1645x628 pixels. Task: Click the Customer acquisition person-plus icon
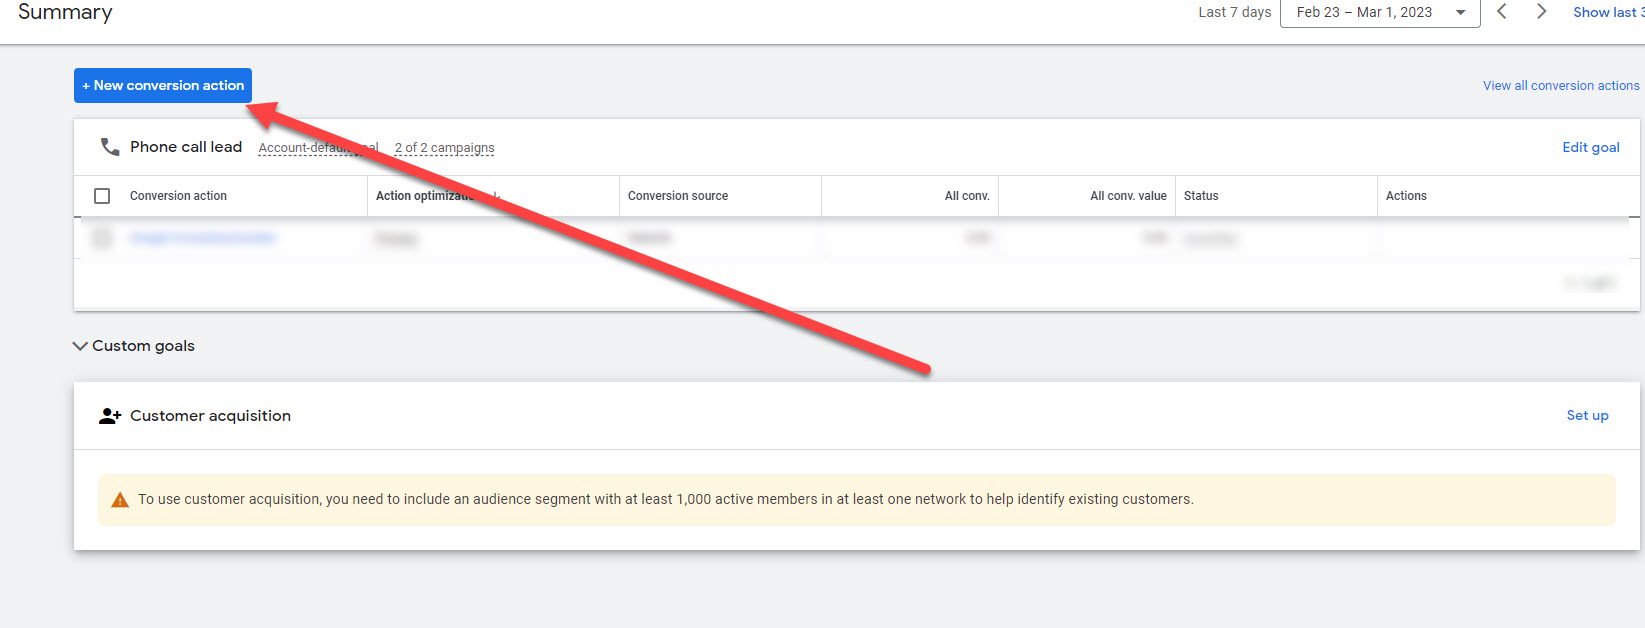(x=110, y=416)
